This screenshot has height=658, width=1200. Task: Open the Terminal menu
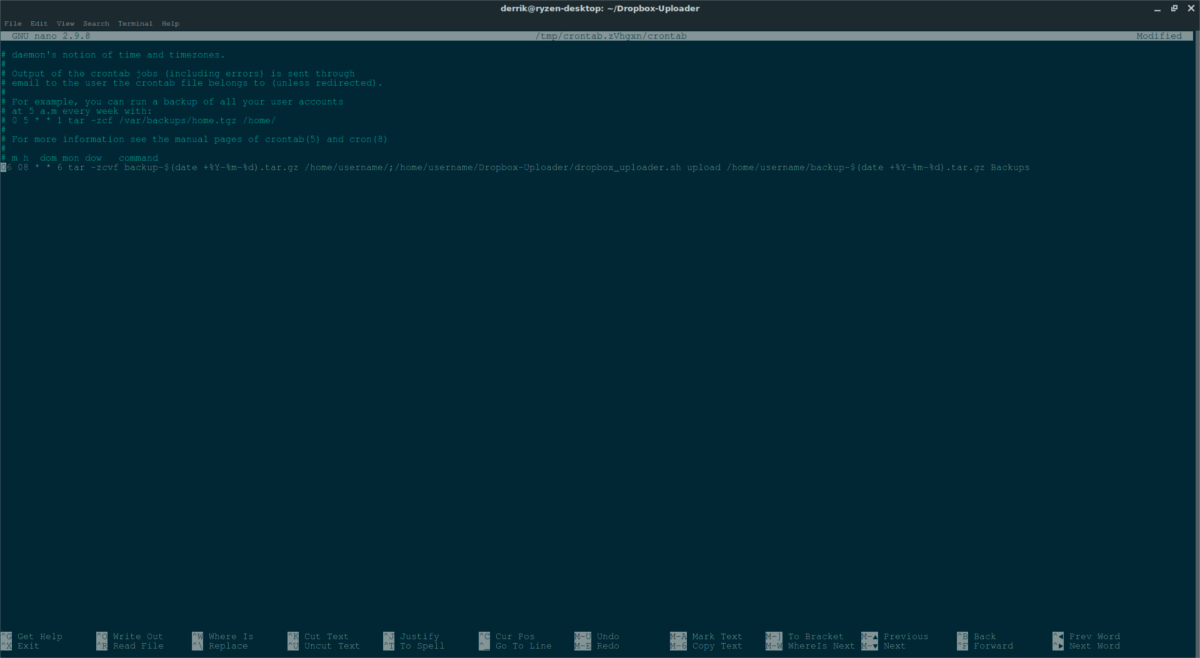click(x=135, y=23)
